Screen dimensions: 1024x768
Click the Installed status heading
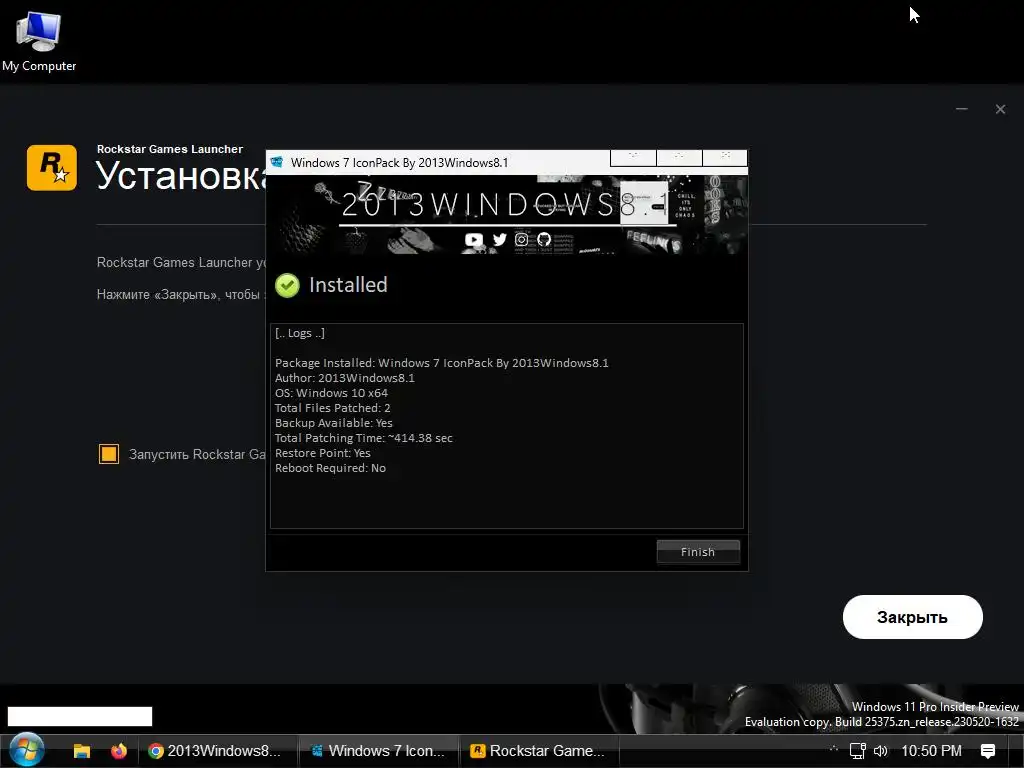[x=348, y=285]
